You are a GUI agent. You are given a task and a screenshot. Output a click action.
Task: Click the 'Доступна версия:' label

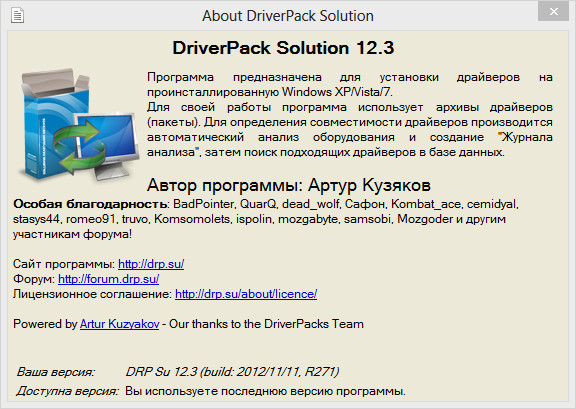pyautogui.click(x=67, y=391)
